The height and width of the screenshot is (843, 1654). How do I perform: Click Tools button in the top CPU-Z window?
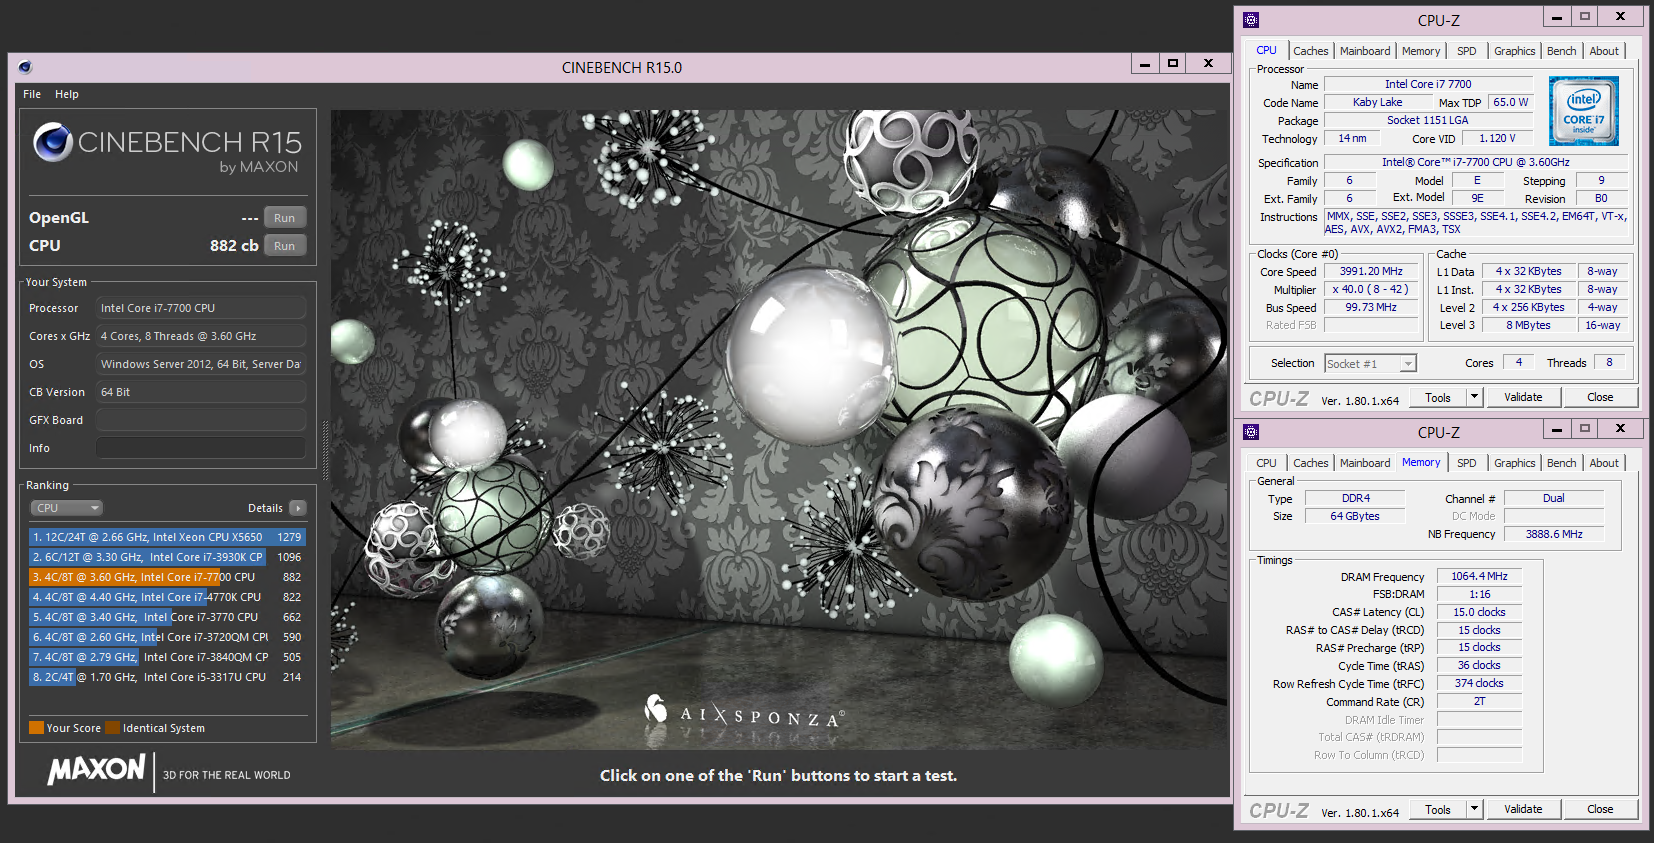[x=1438, y=397]
